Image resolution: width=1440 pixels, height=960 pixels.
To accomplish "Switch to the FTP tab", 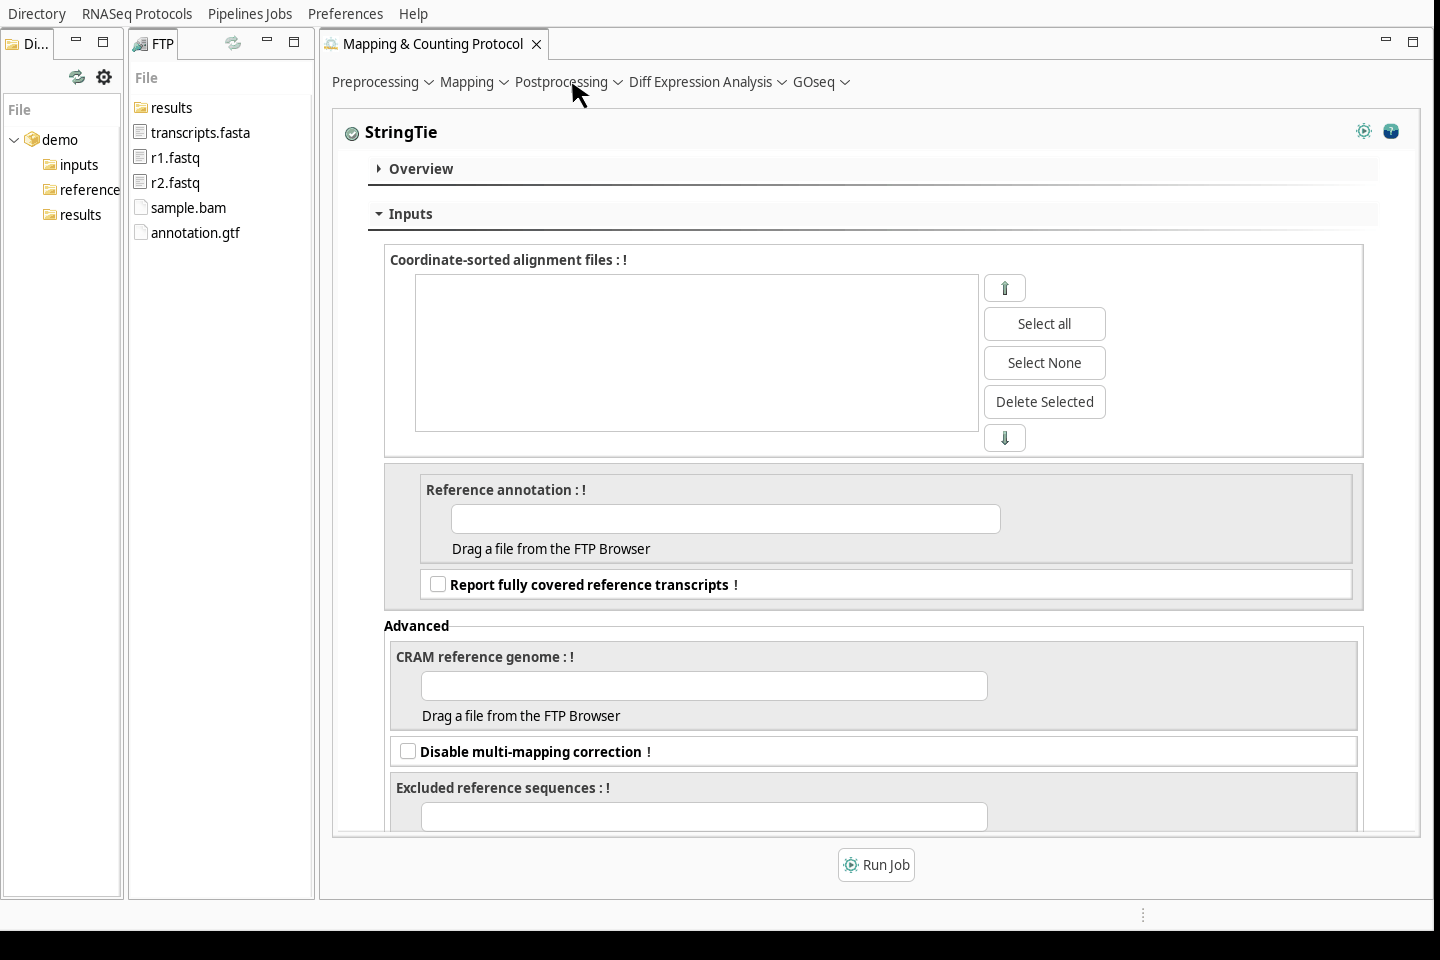I will click(154, 44).
